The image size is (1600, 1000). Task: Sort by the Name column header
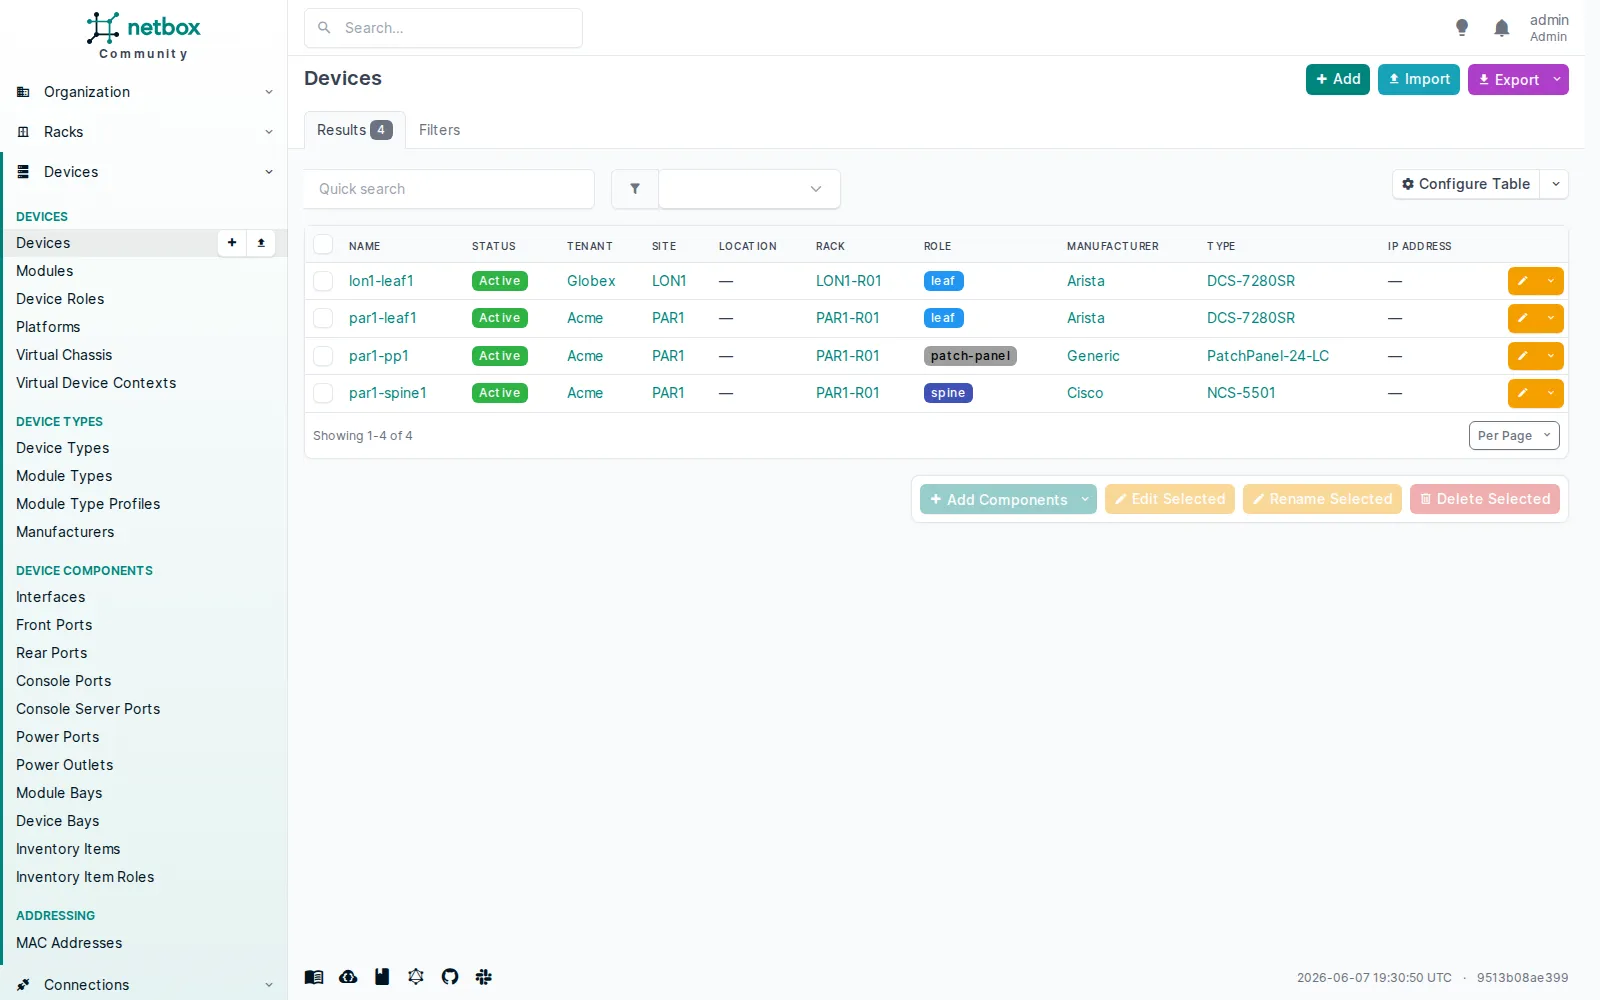coord(364,246)
